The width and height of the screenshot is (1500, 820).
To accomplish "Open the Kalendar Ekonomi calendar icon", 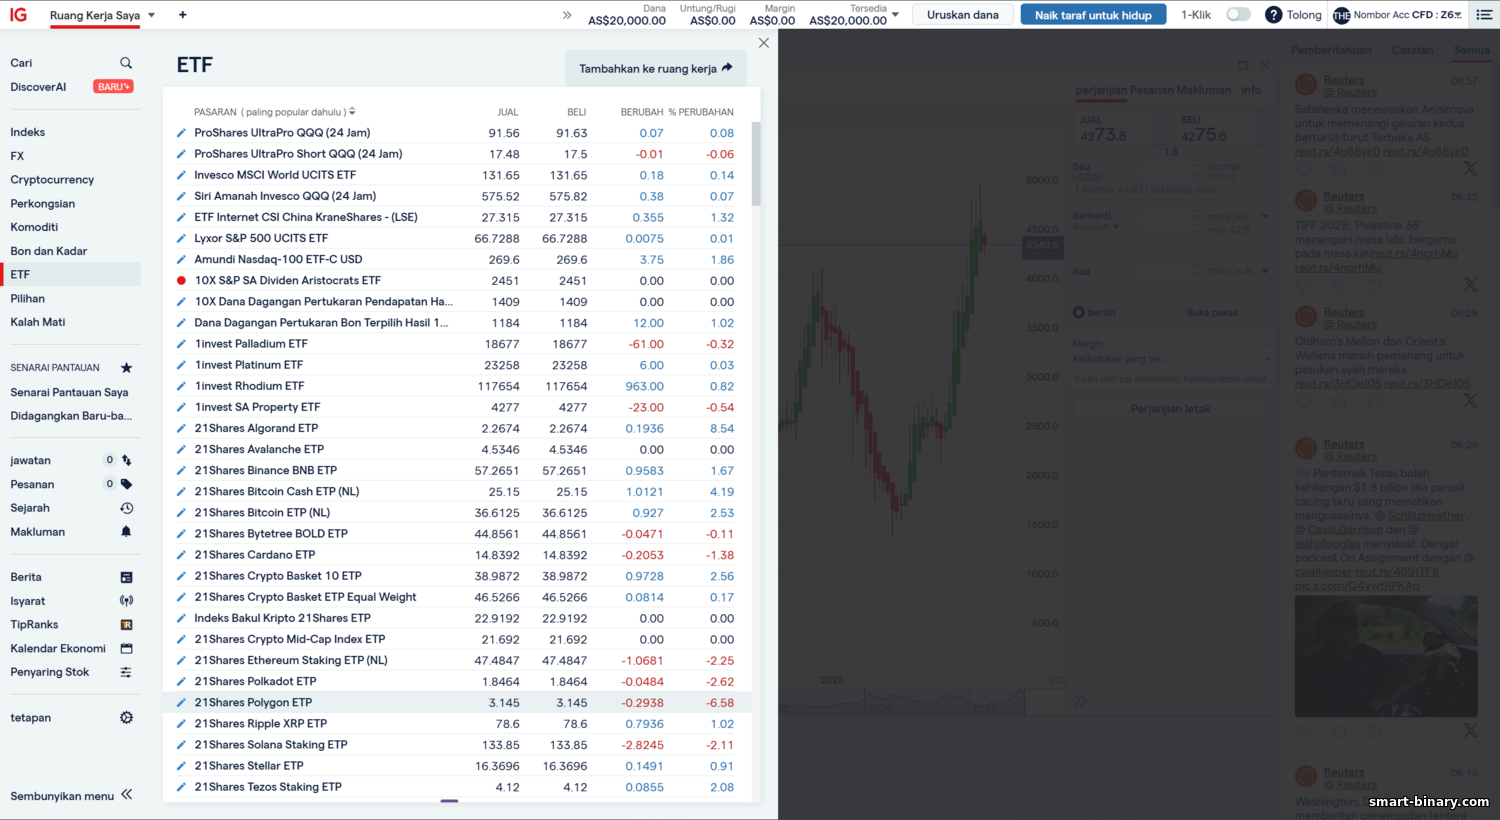I will pyautogui.click(x=126, y=649).
